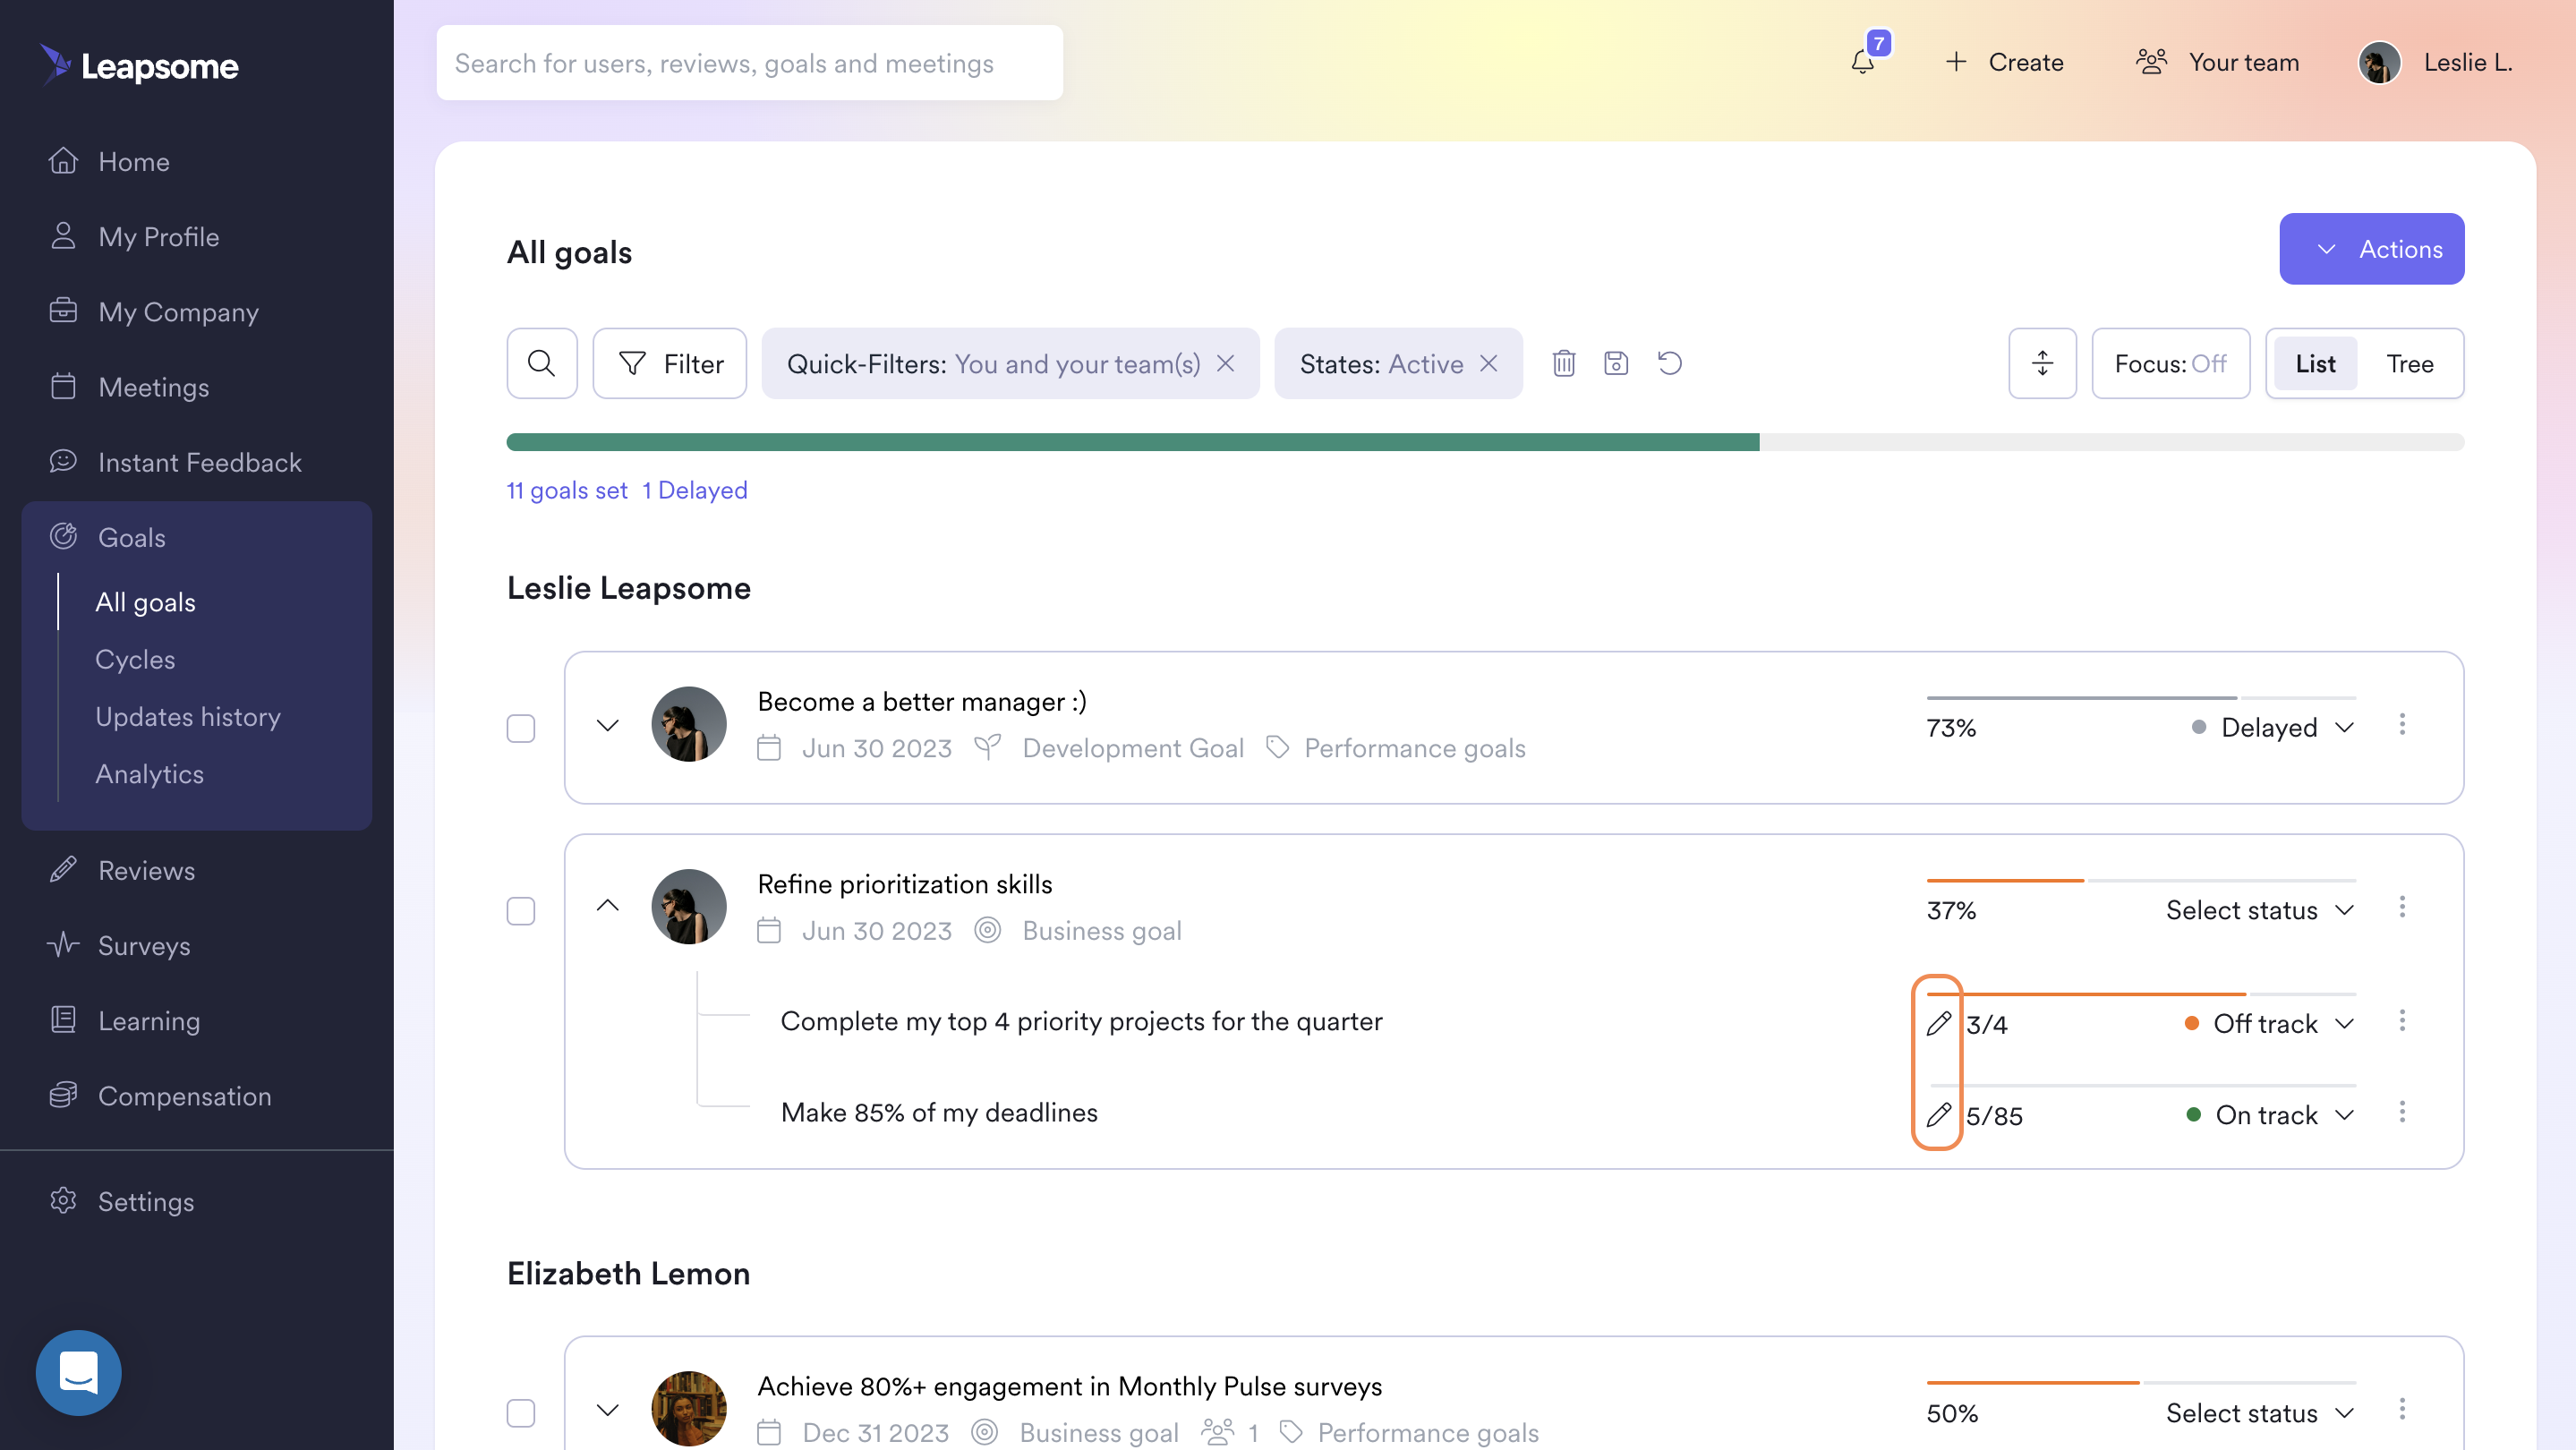Viewport: 2576px width, 1450px height.
Task: Click Elizabeth Lemon's goal avatar
Action: (689, 1409)
